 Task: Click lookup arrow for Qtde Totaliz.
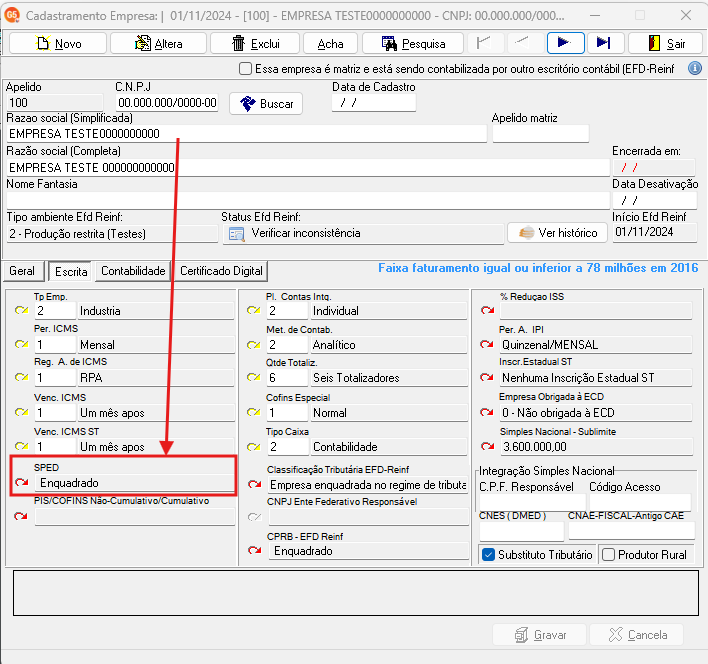tap(254, 377)
